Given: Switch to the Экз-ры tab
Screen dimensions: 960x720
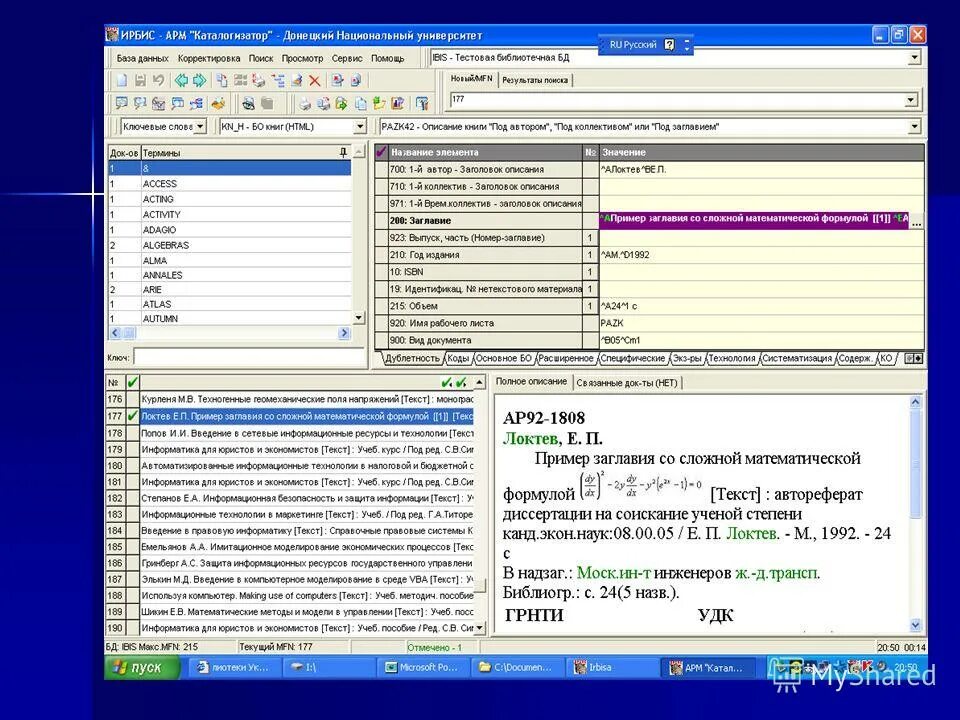Looking at the screenshot, I should click(x=686, y=358).
